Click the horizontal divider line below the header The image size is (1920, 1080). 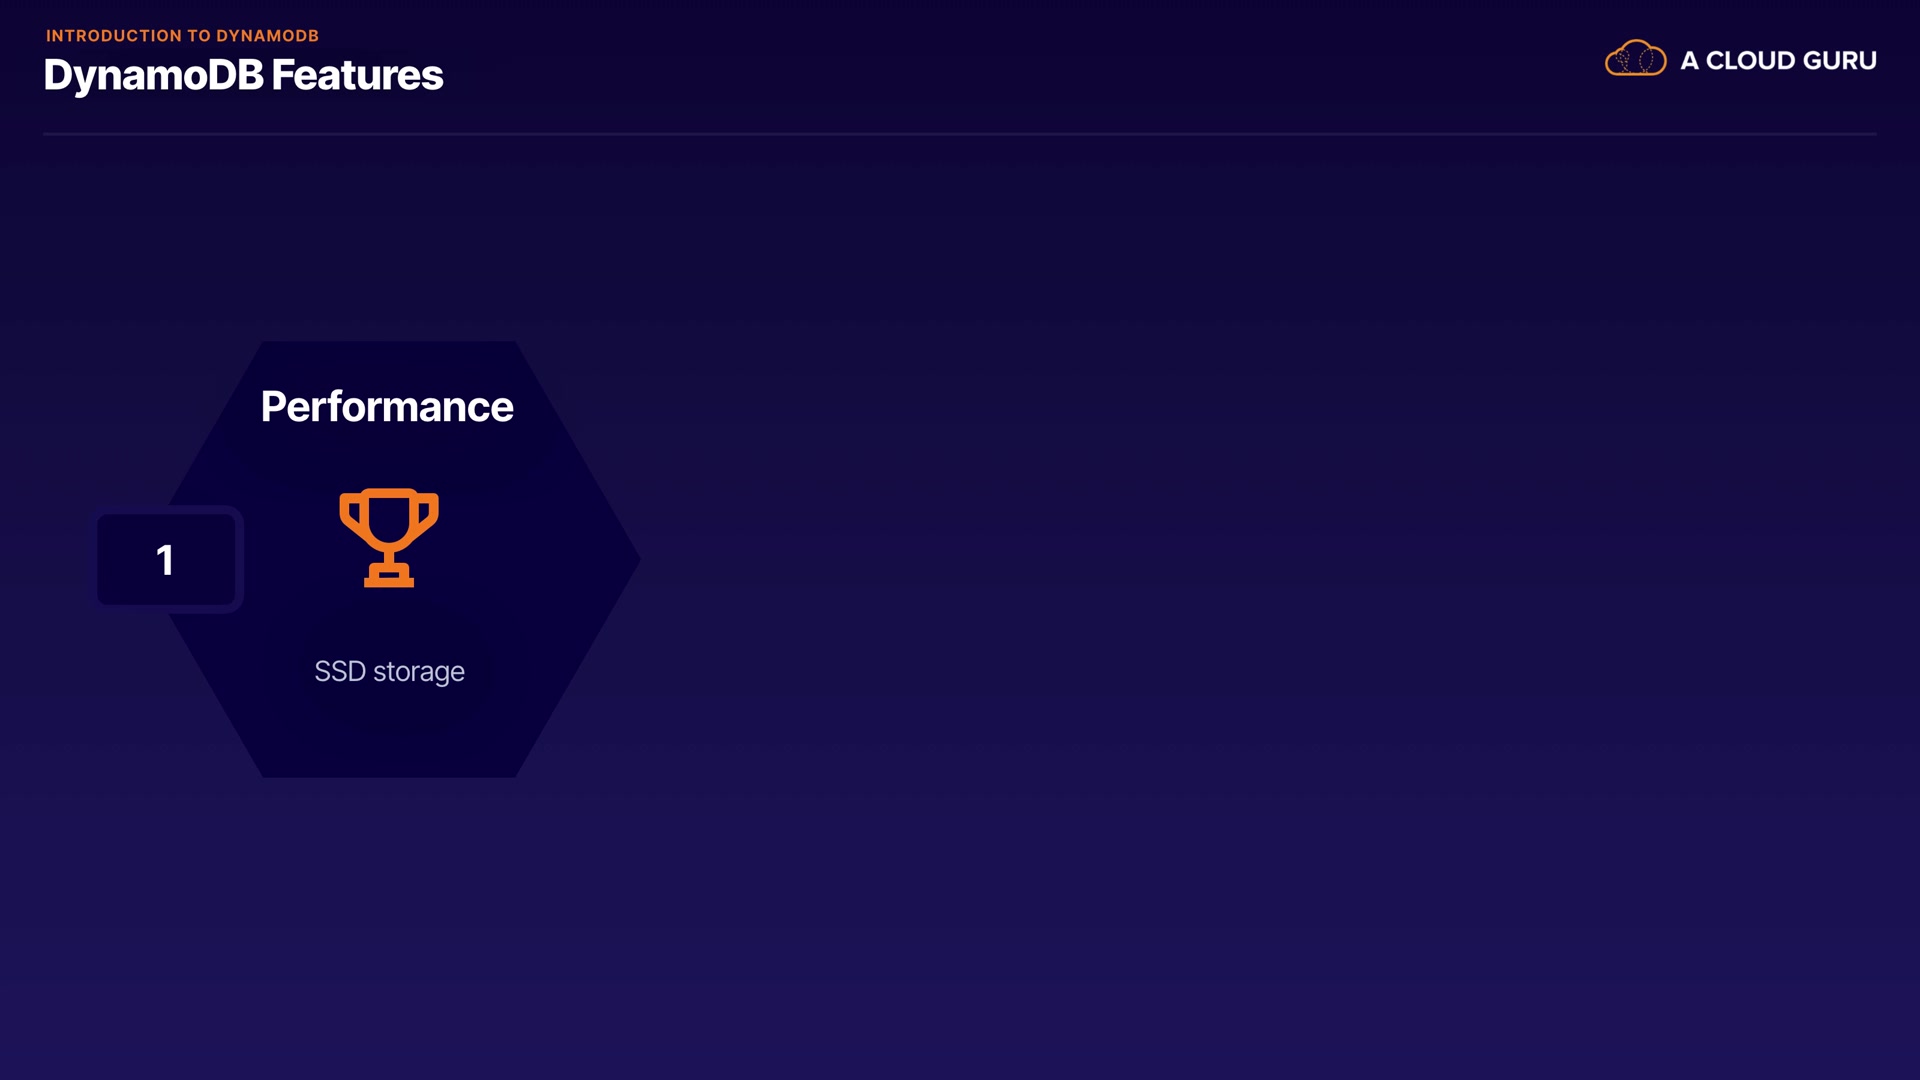960,133
